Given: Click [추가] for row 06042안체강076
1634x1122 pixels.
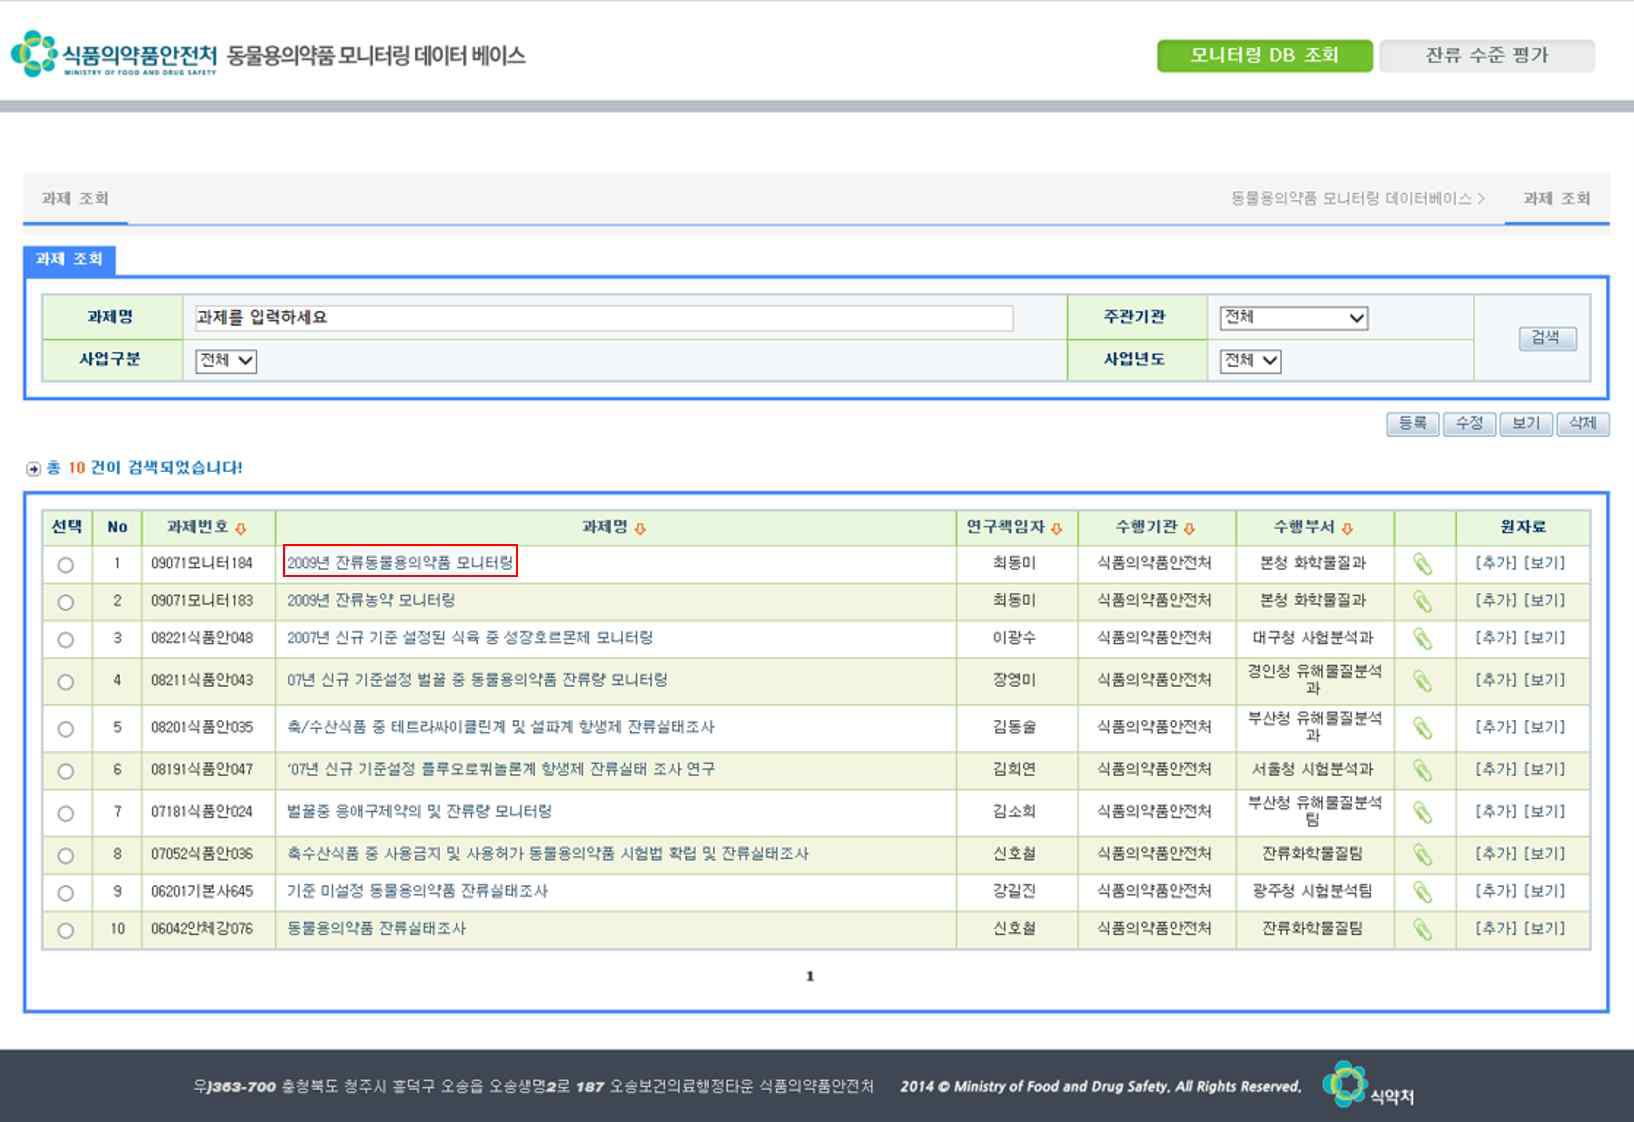Looking at the screenshot, I should pos(1496,929).
